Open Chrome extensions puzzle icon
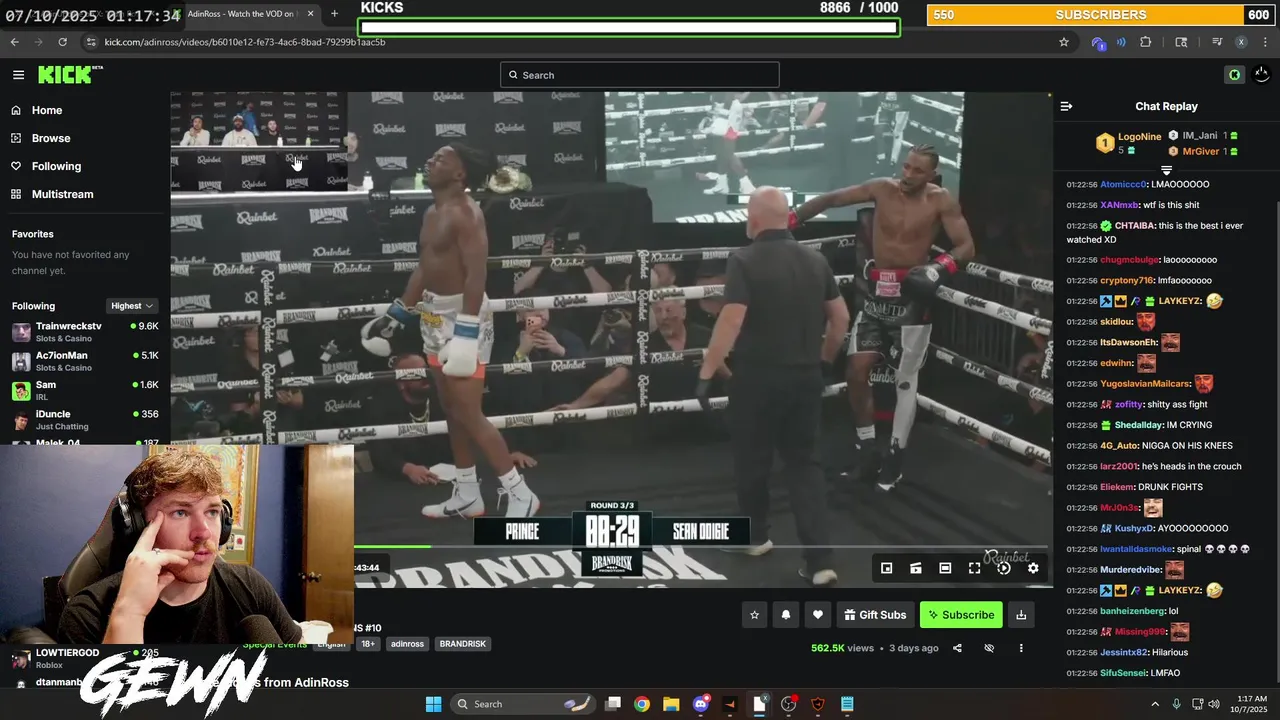Screen dimensions: 1280x720 (x=1146, y=42)
